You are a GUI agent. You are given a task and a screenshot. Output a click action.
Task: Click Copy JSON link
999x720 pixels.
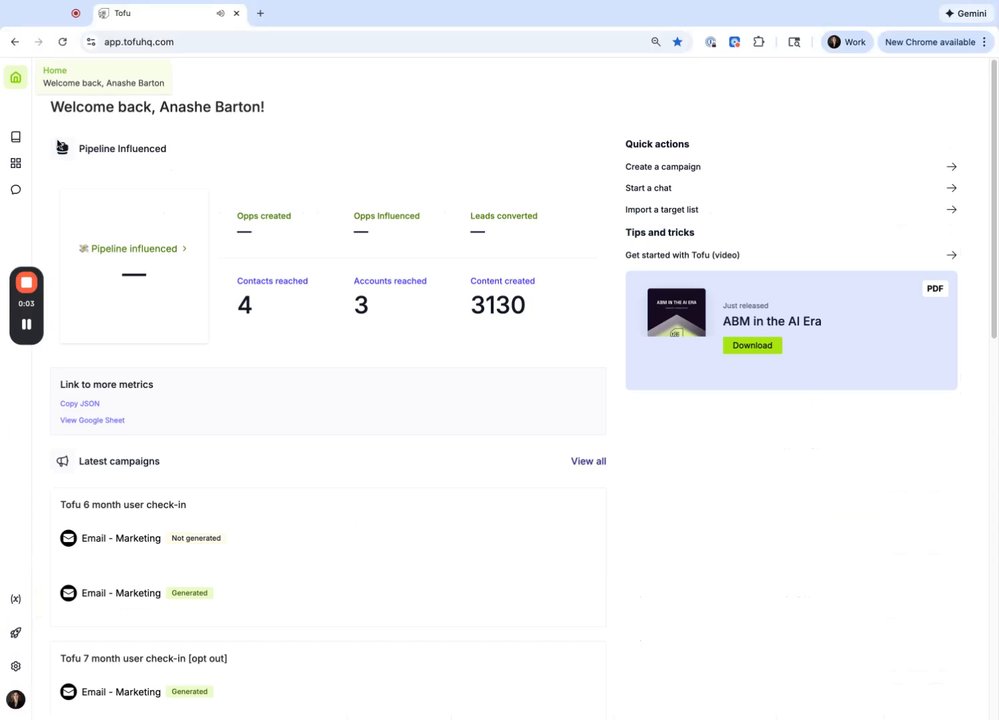pyautogui.click(x=80, y=404)
